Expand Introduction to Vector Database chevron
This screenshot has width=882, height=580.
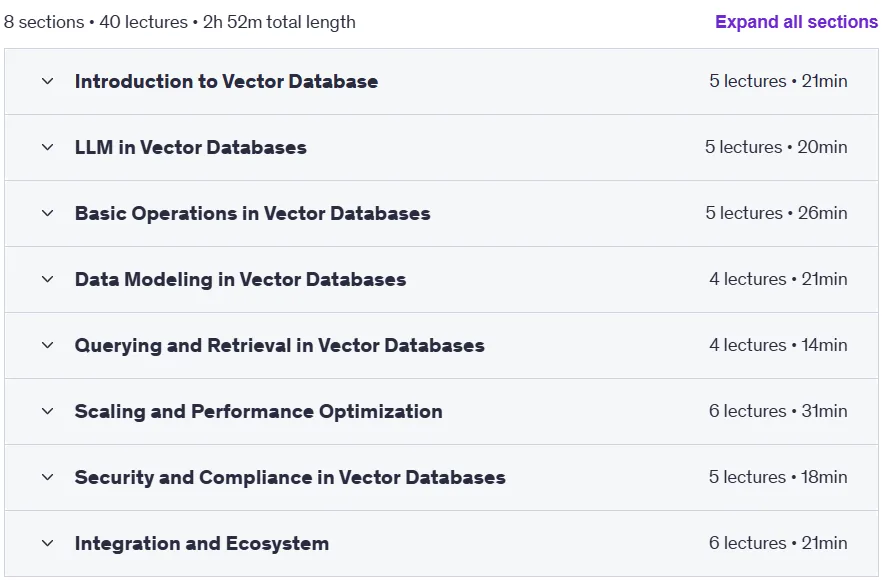[x=48, y=81]
